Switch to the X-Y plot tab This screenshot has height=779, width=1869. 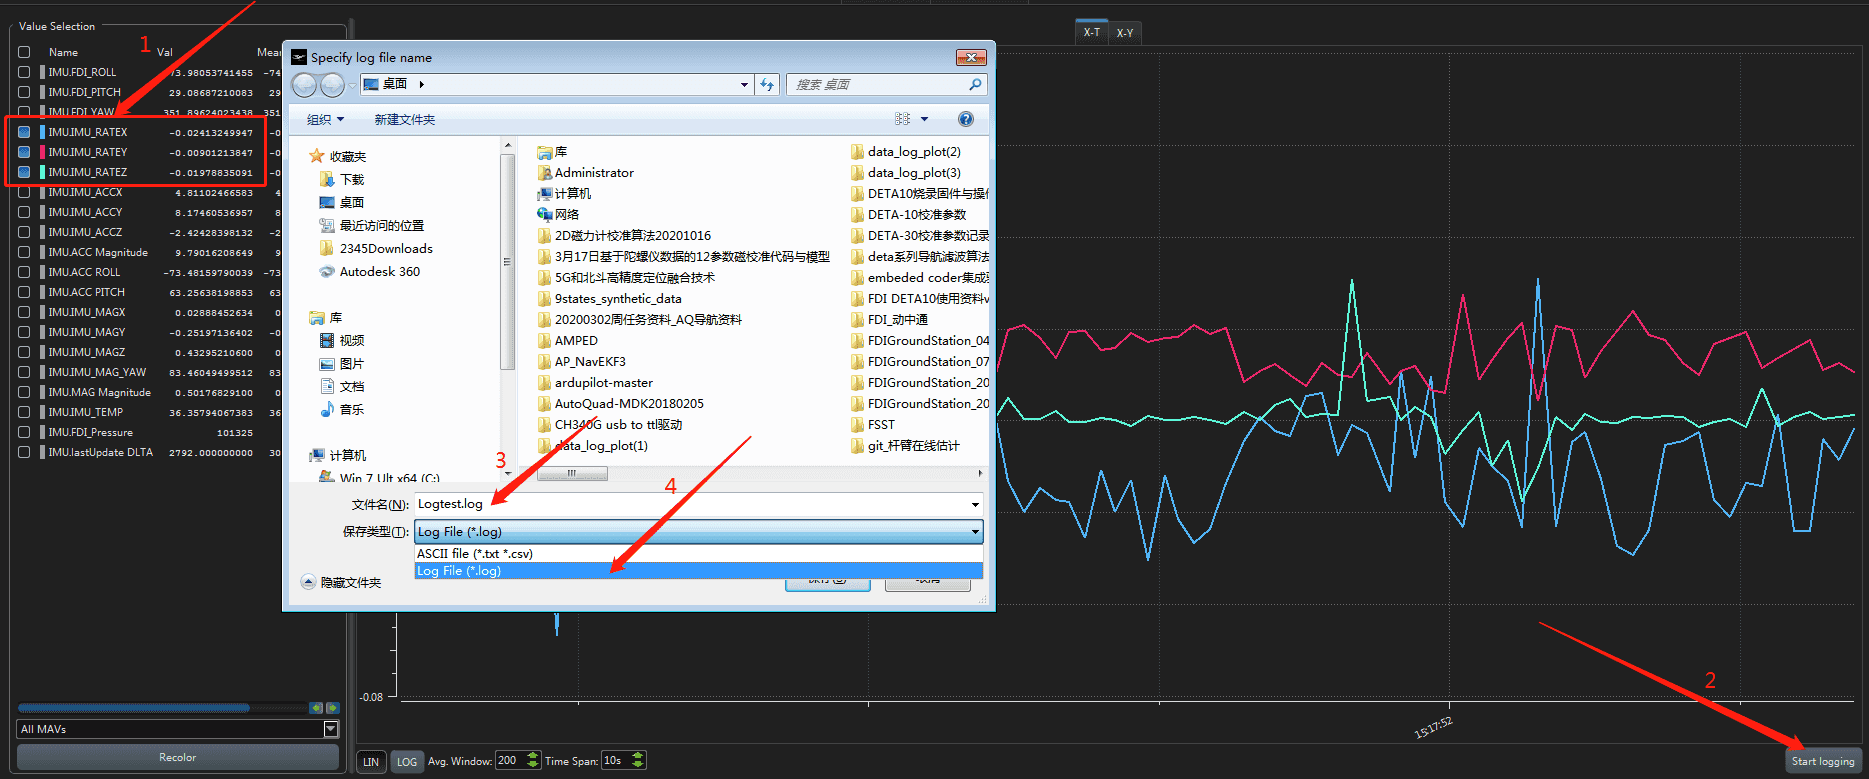(1125, 33)
